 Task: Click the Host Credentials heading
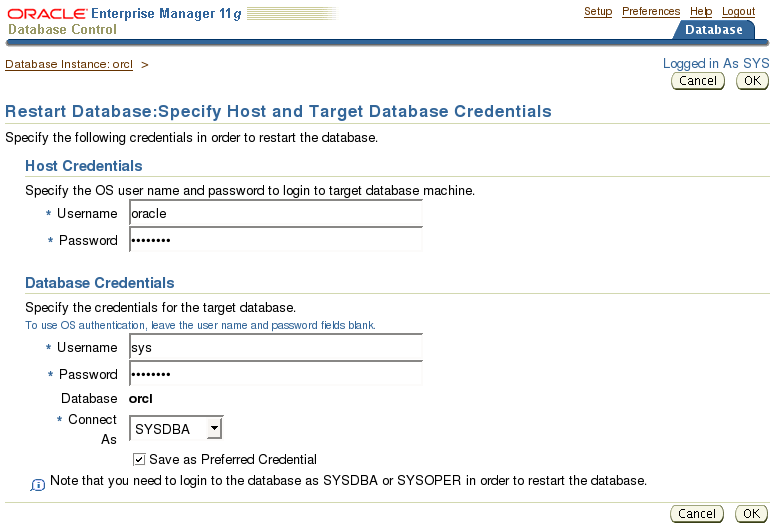[83, 166]
